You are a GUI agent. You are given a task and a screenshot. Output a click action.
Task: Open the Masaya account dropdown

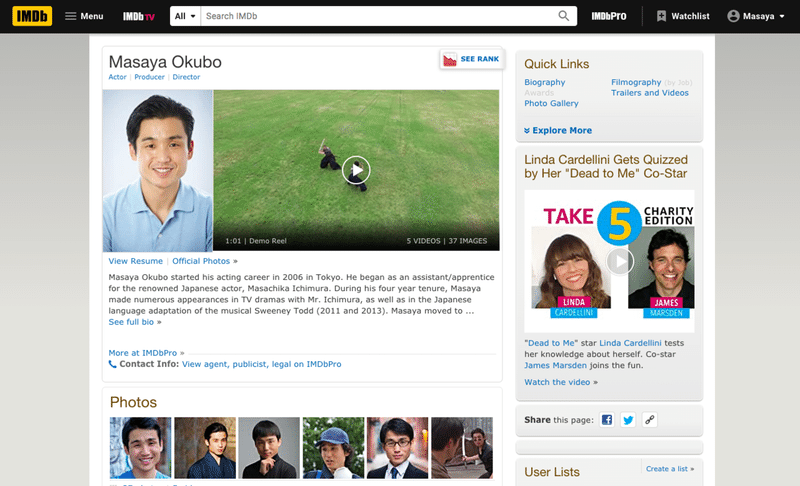pos(756,16)
